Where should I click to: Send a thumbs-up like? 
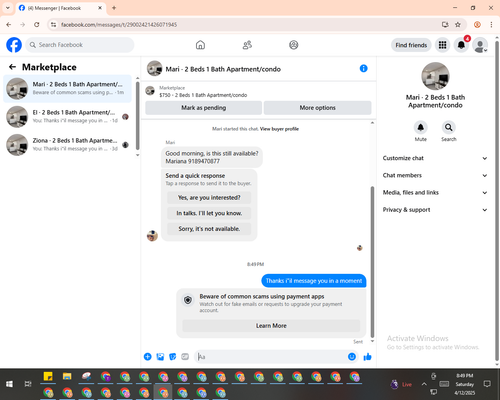[x=367, y=357]
